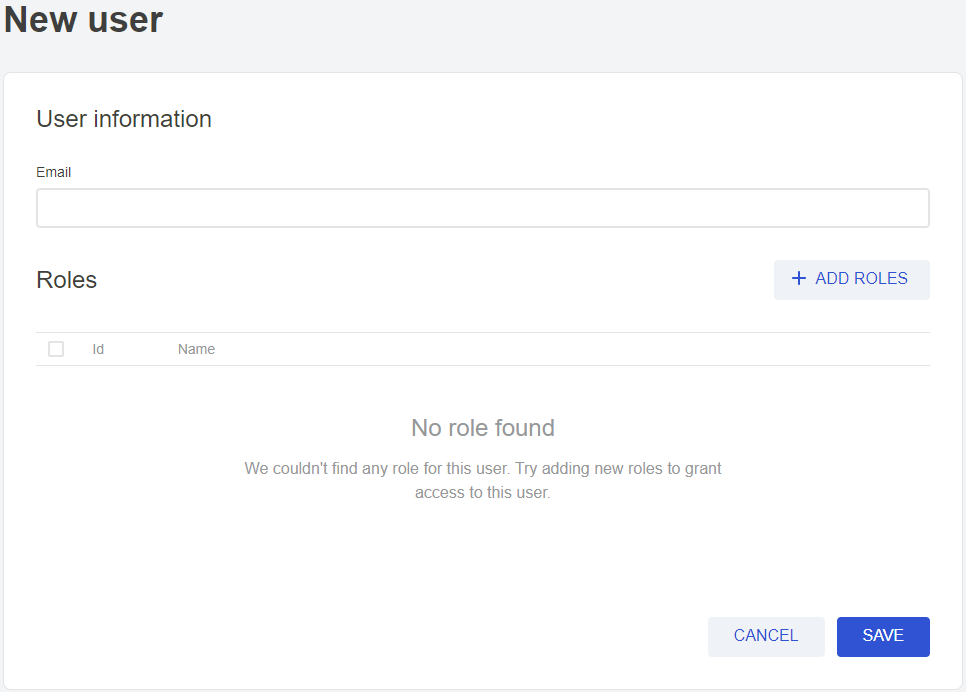The height and width of the screenshot is (692, 966).
Task: Click the Email field label
Action: (54, 172)
